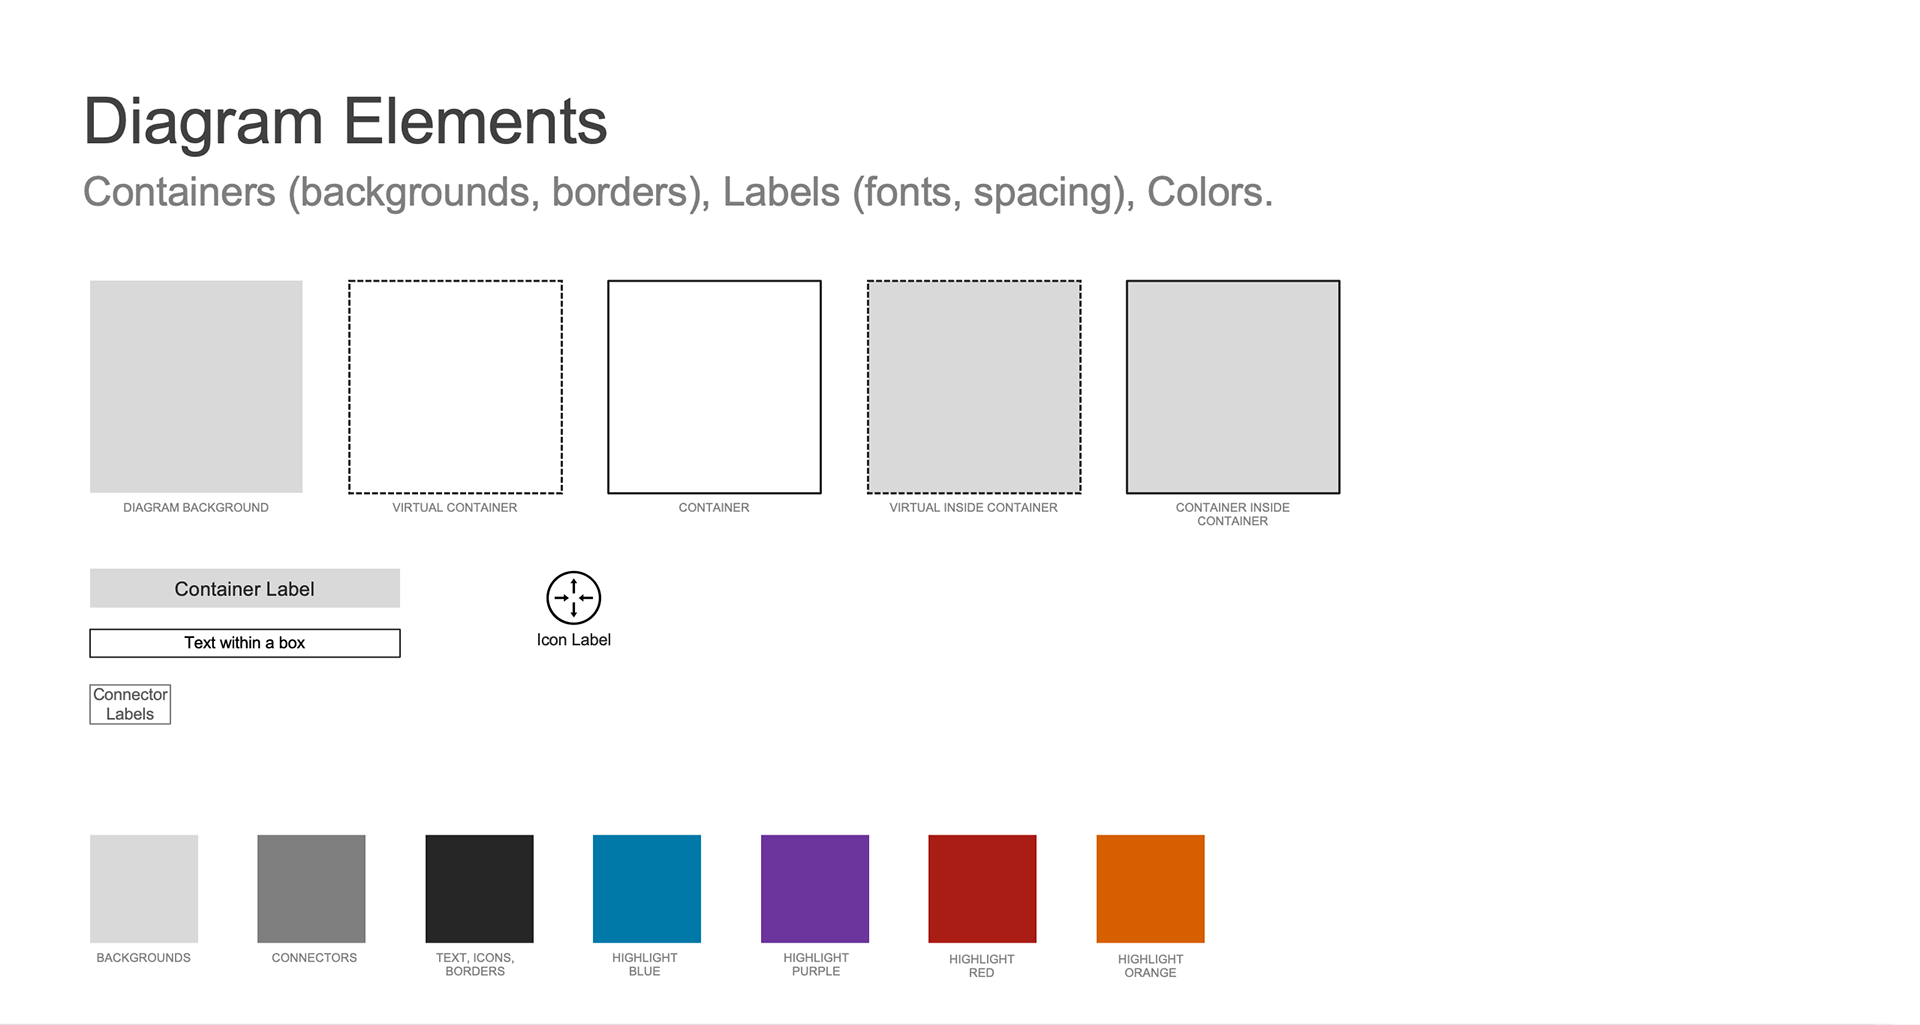Select the Connectors gray swatch
Screen dimensions: 1920x1025
pyautogui.click(x=311, y=889)
